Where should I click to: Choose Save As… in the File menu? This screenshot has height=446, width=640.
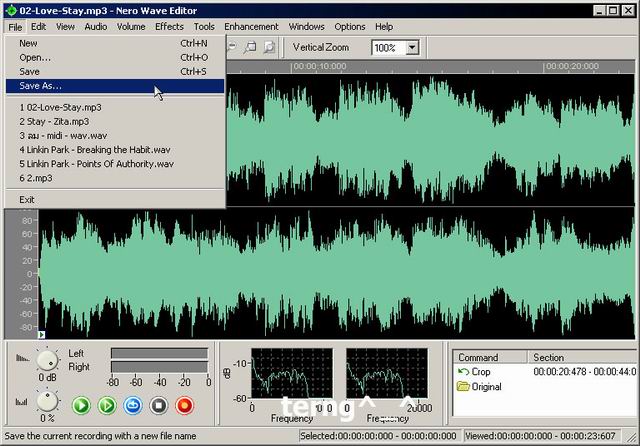(115, 86)
